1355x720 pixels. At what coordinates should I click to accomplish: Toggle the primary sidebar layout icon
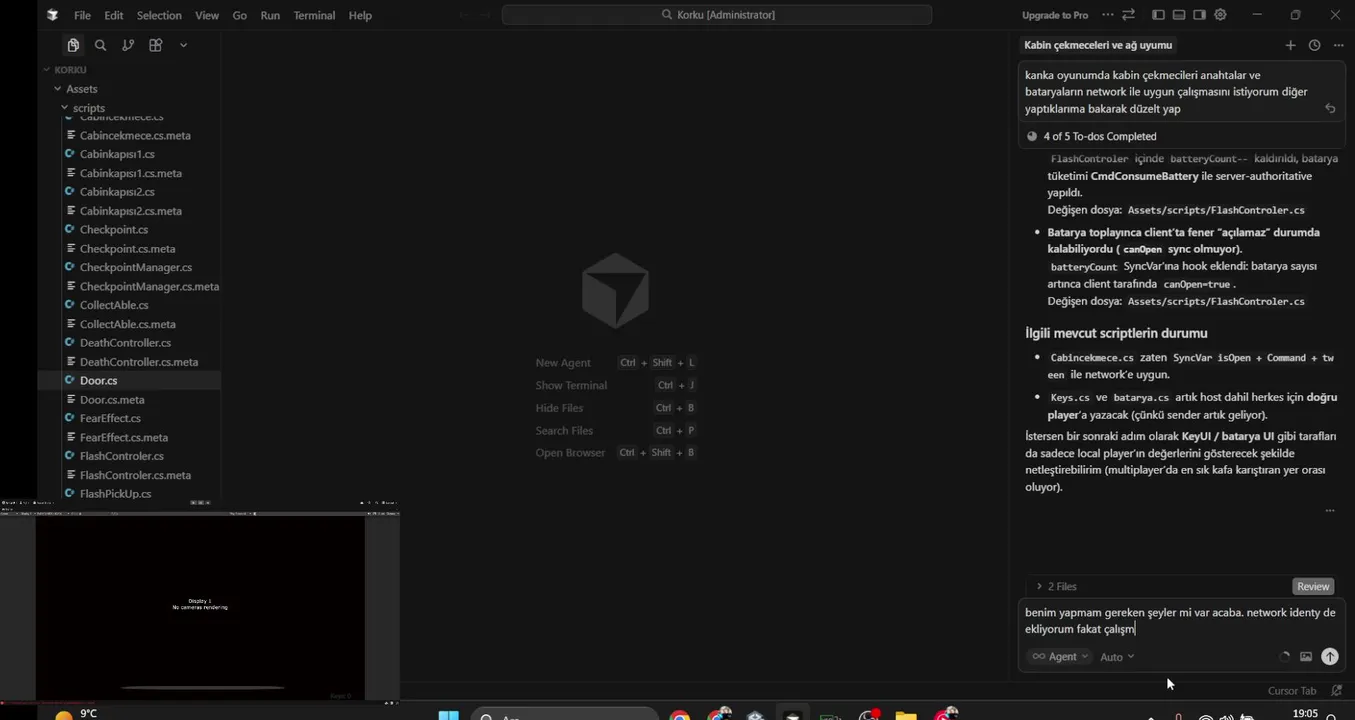pyautogui.click(x=1158, y=15)
